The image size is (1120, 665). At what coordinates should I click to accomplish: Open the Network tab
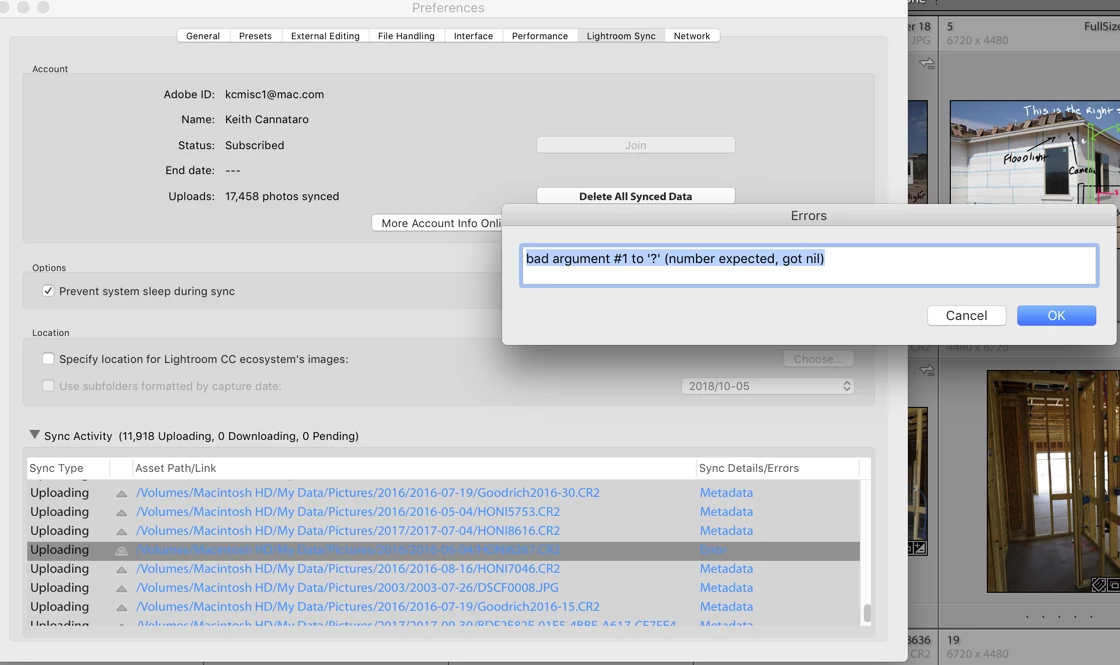click(x=691, y=36)
